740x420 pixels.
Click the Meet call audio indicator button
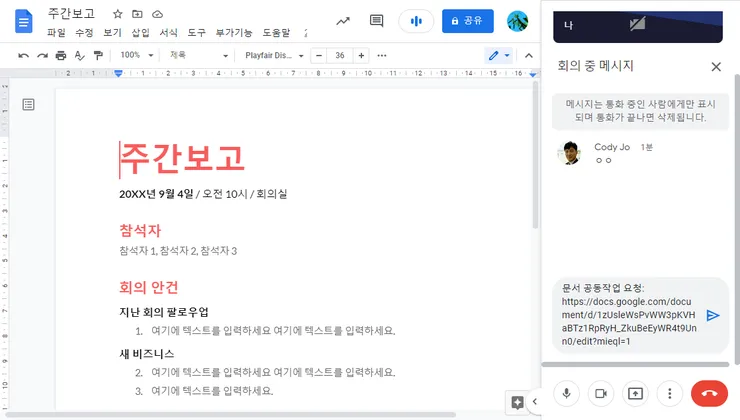(416, 21)
